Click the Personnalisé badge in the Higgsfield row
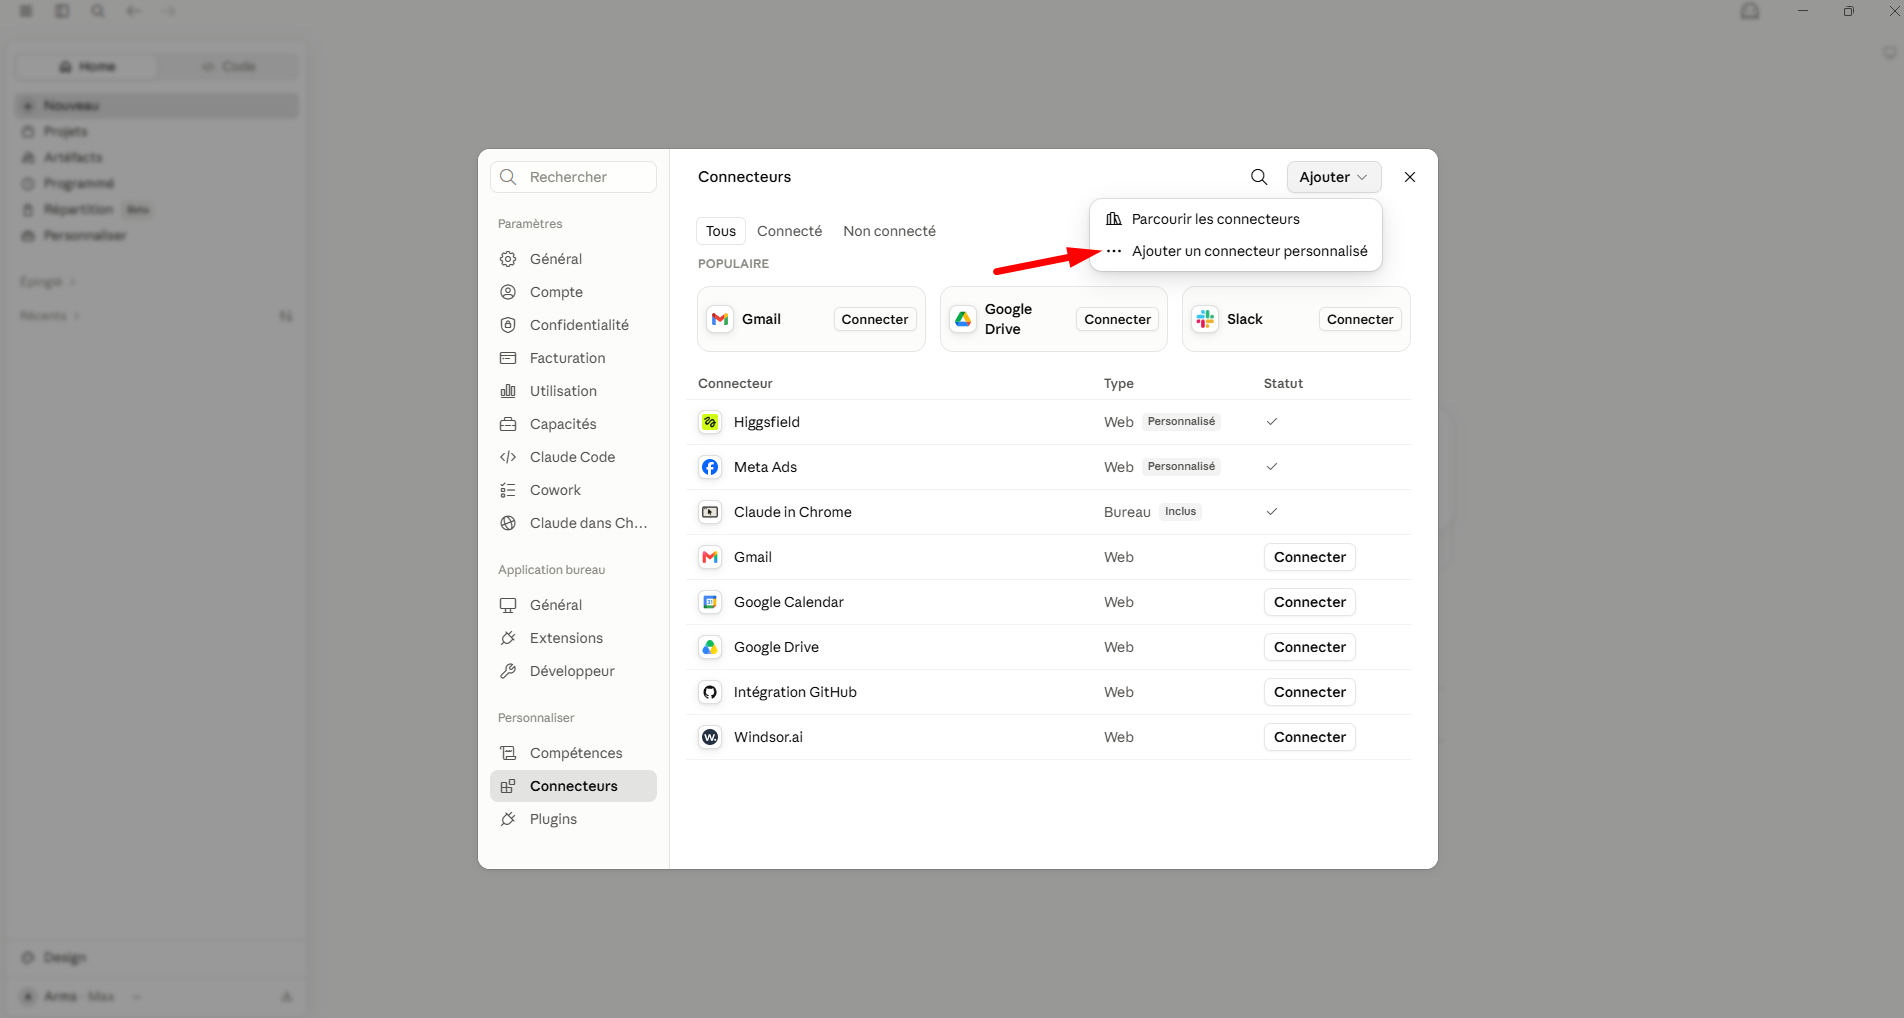The height and width of the screenshot is (1018, 1904). tap(1181, 422)
